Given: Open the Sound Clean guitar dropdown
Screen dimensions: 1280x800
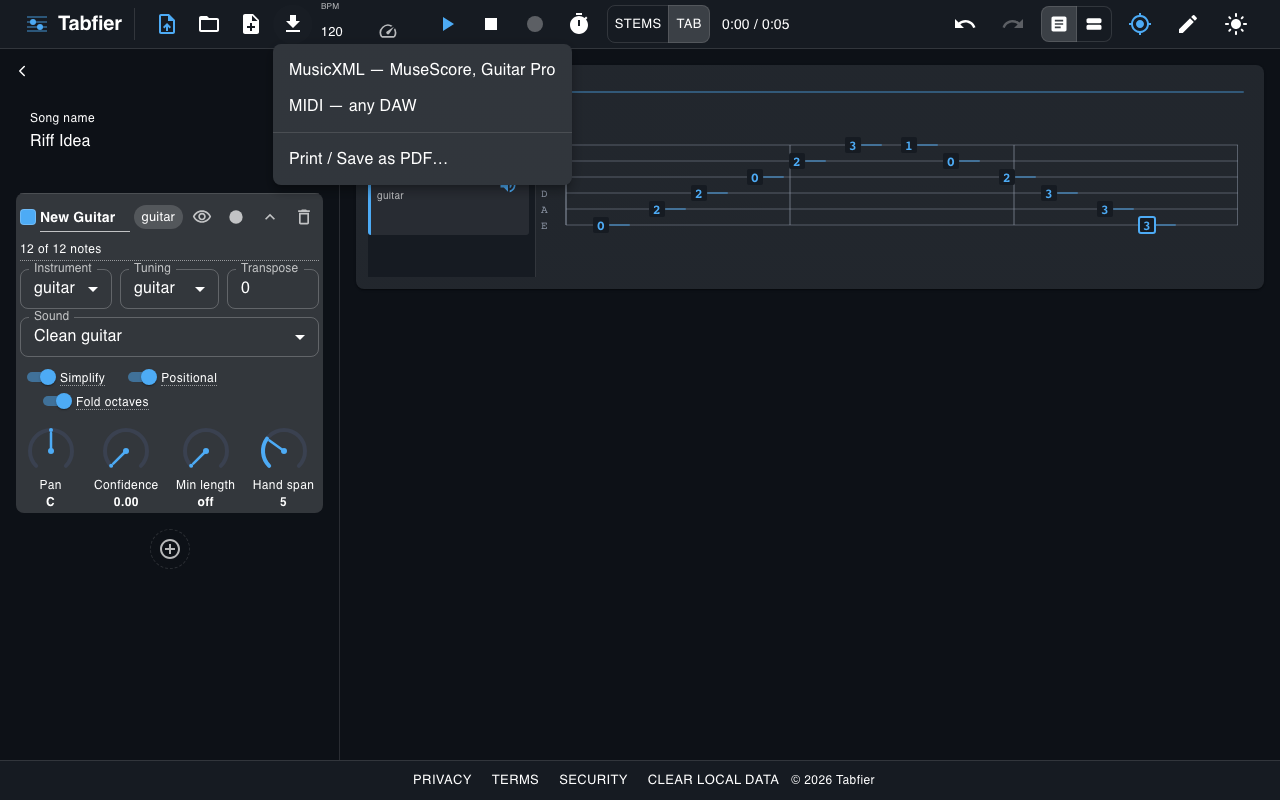Looking at the screenshot, I should [x=169, y=336].
